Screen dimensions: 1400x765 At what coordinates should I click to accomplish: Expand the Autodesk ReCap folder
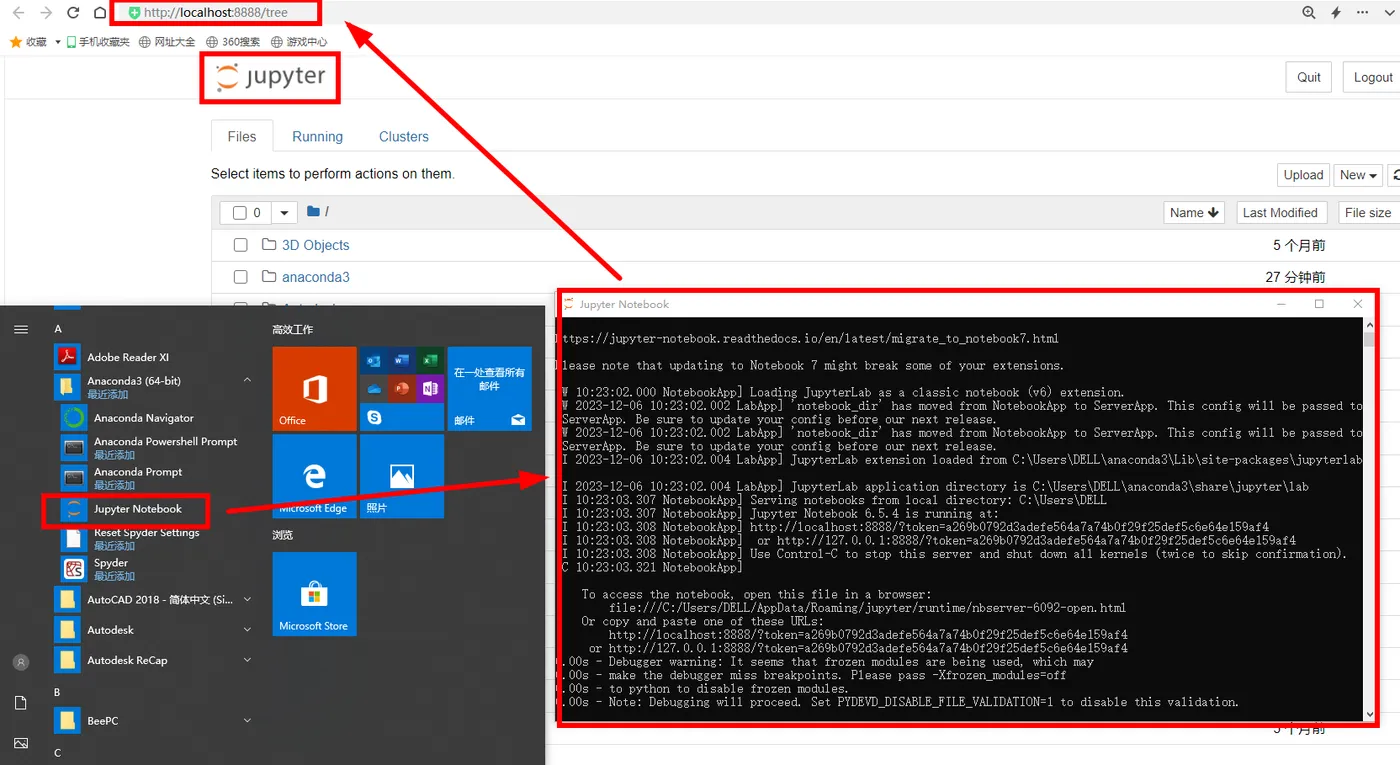pos(247,660)
